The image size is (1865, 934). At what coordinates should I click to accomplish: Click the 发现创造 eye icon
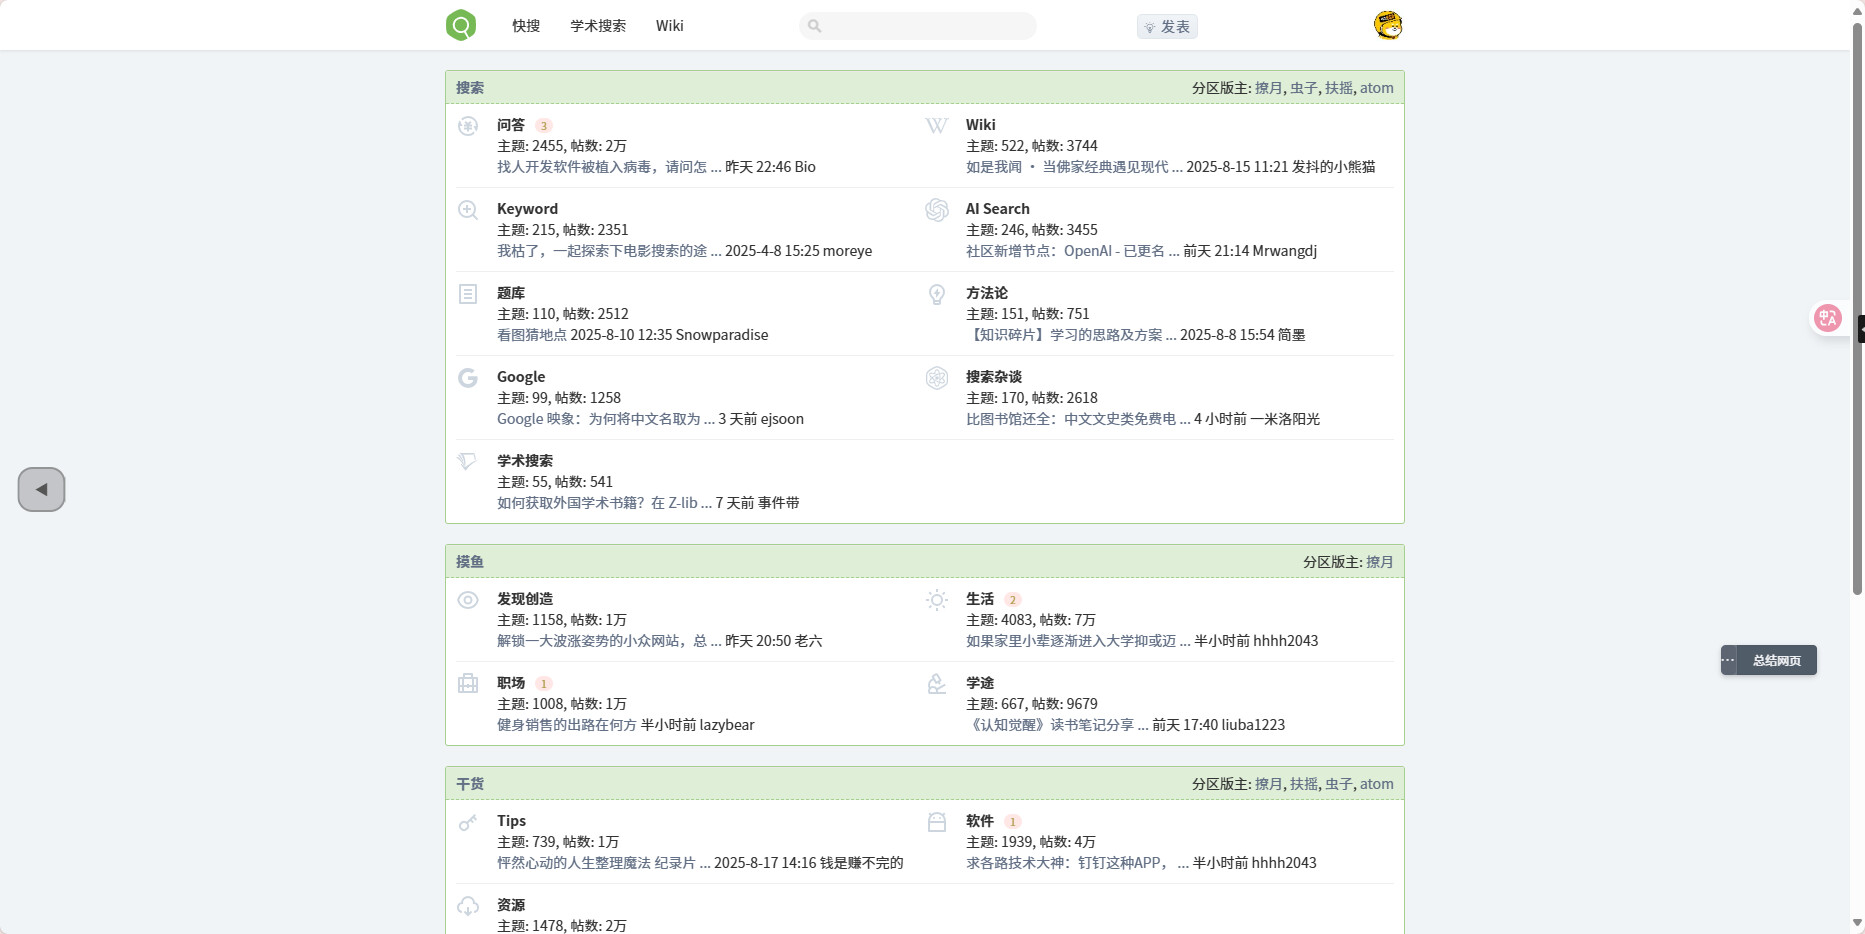coord(468,600)
